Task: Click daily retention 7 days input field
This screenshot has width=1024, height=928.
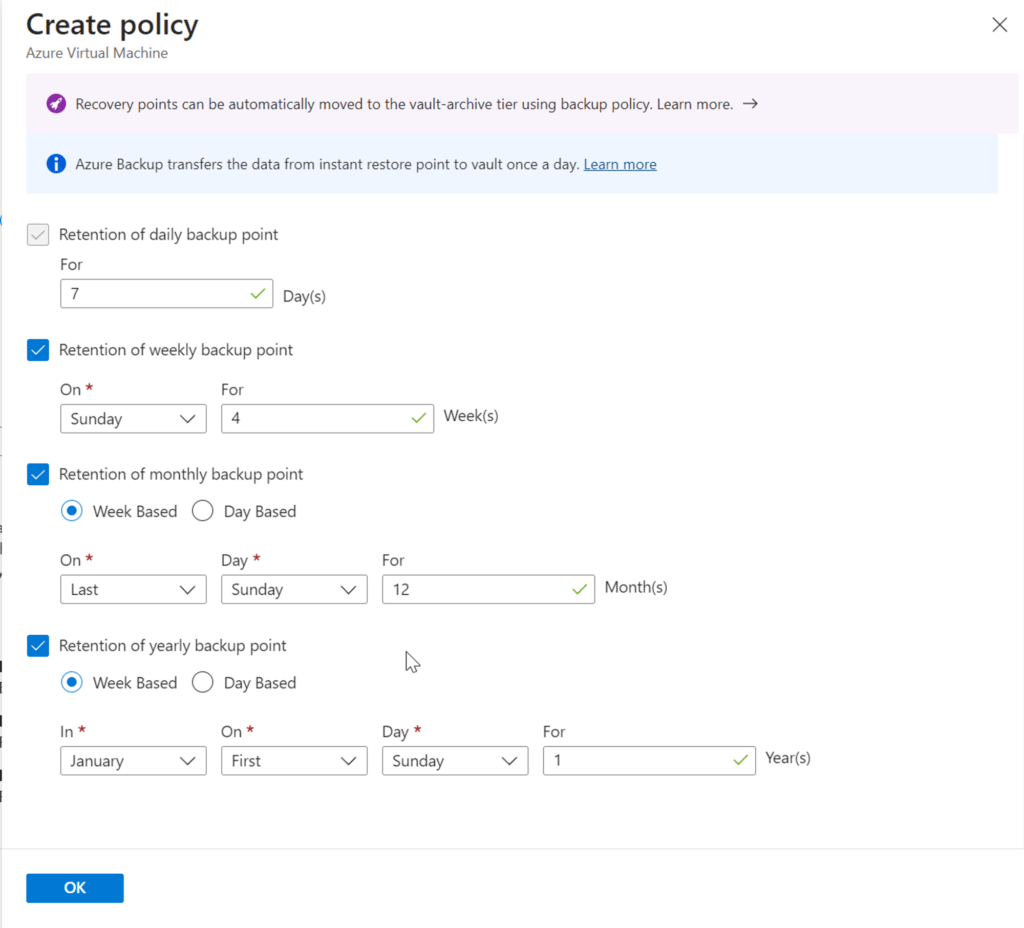Action: click(x=167, y=294)
